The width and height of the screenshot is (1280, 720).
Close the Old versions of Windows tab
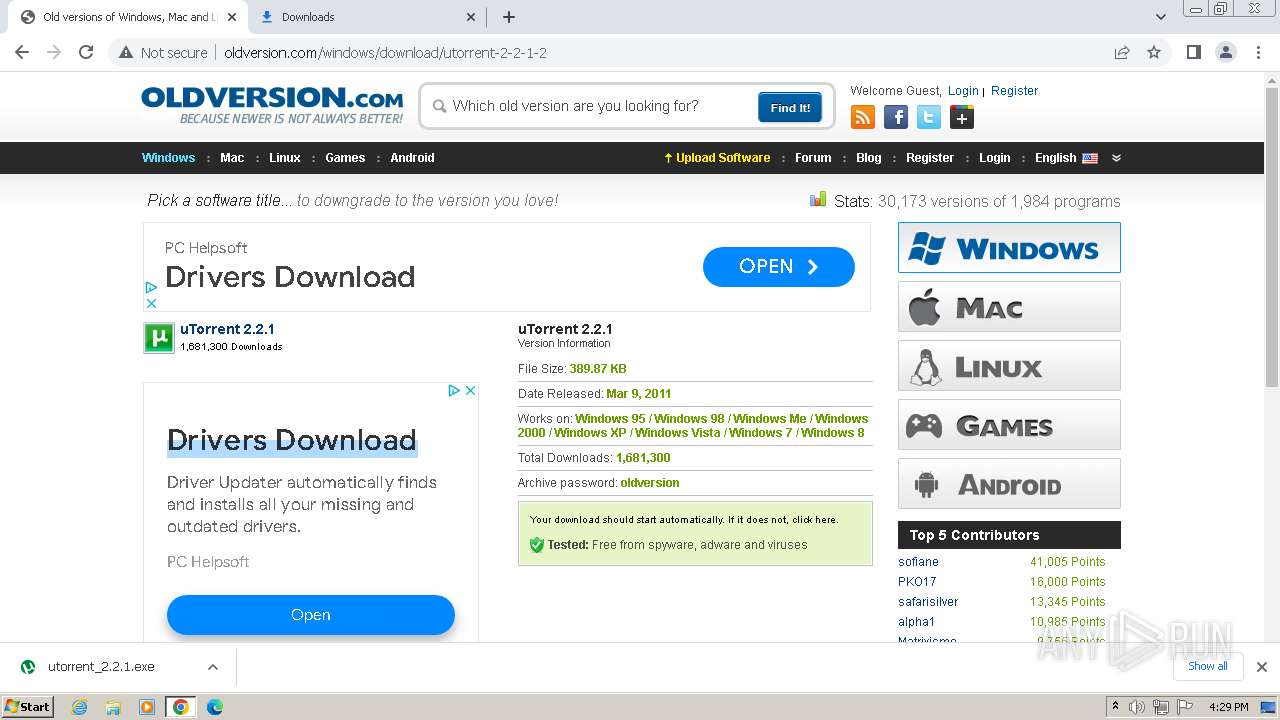(x=232, y=17)
